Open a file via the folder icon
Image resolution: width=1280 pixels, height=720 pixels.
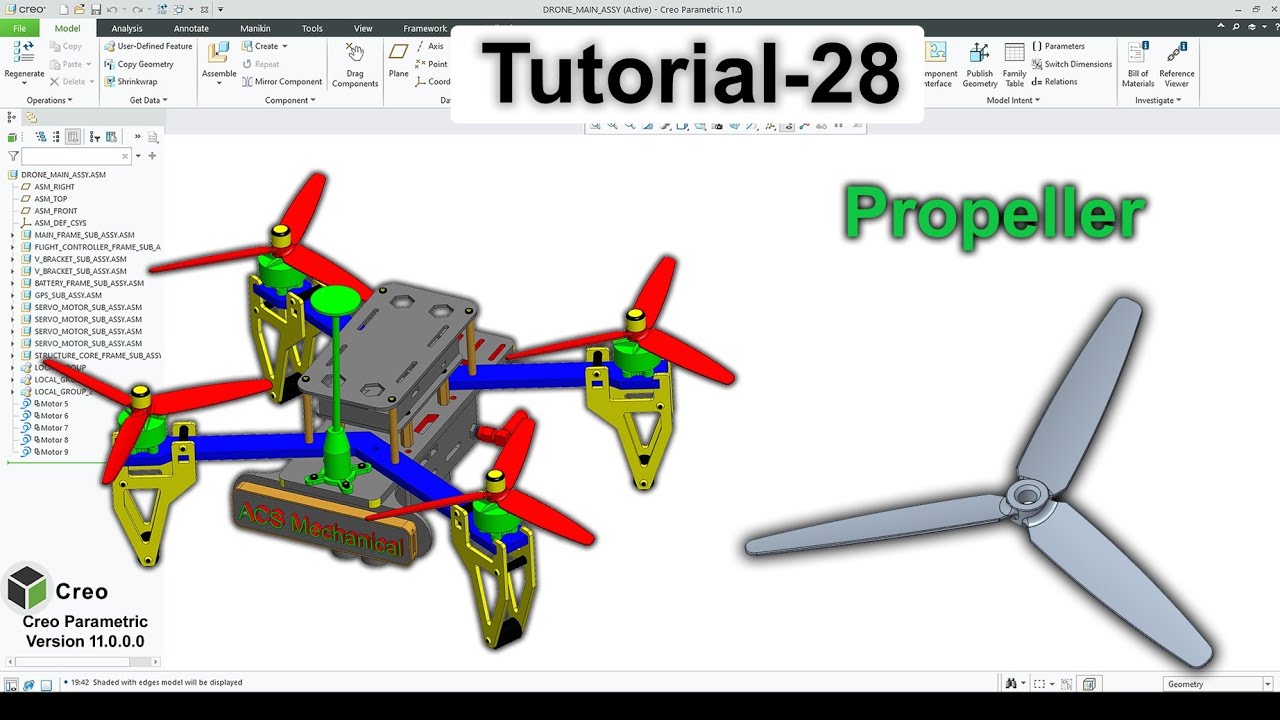point(79,9)
